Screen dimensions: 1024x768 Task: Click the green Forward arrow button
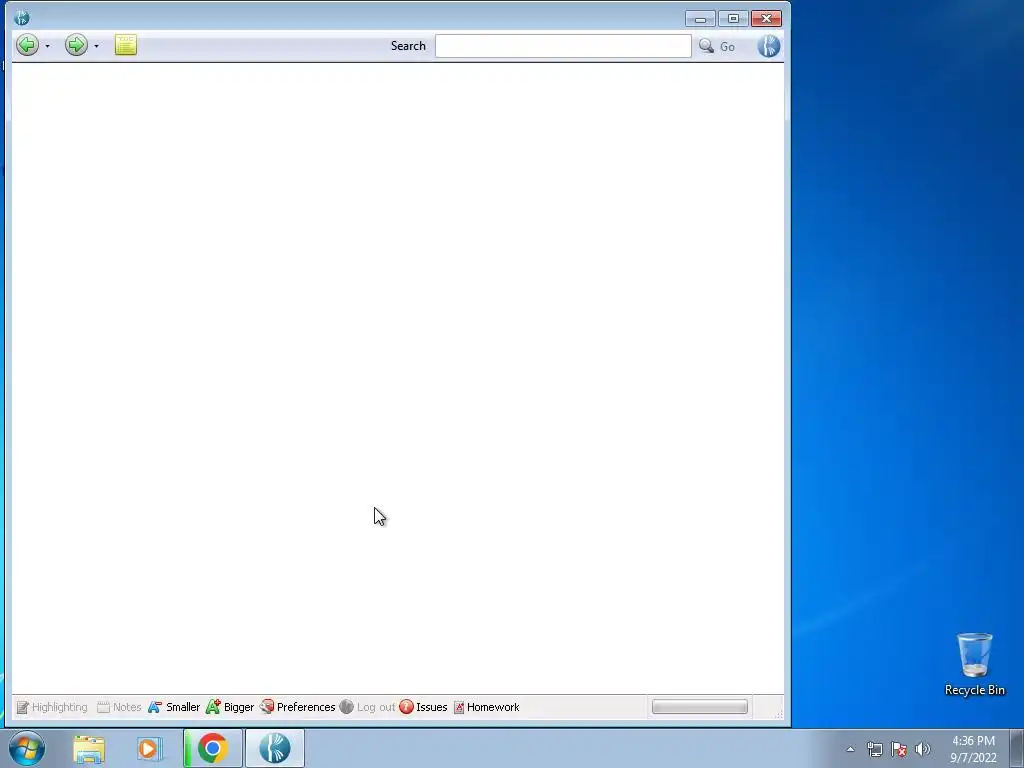[x=76, y=45]
